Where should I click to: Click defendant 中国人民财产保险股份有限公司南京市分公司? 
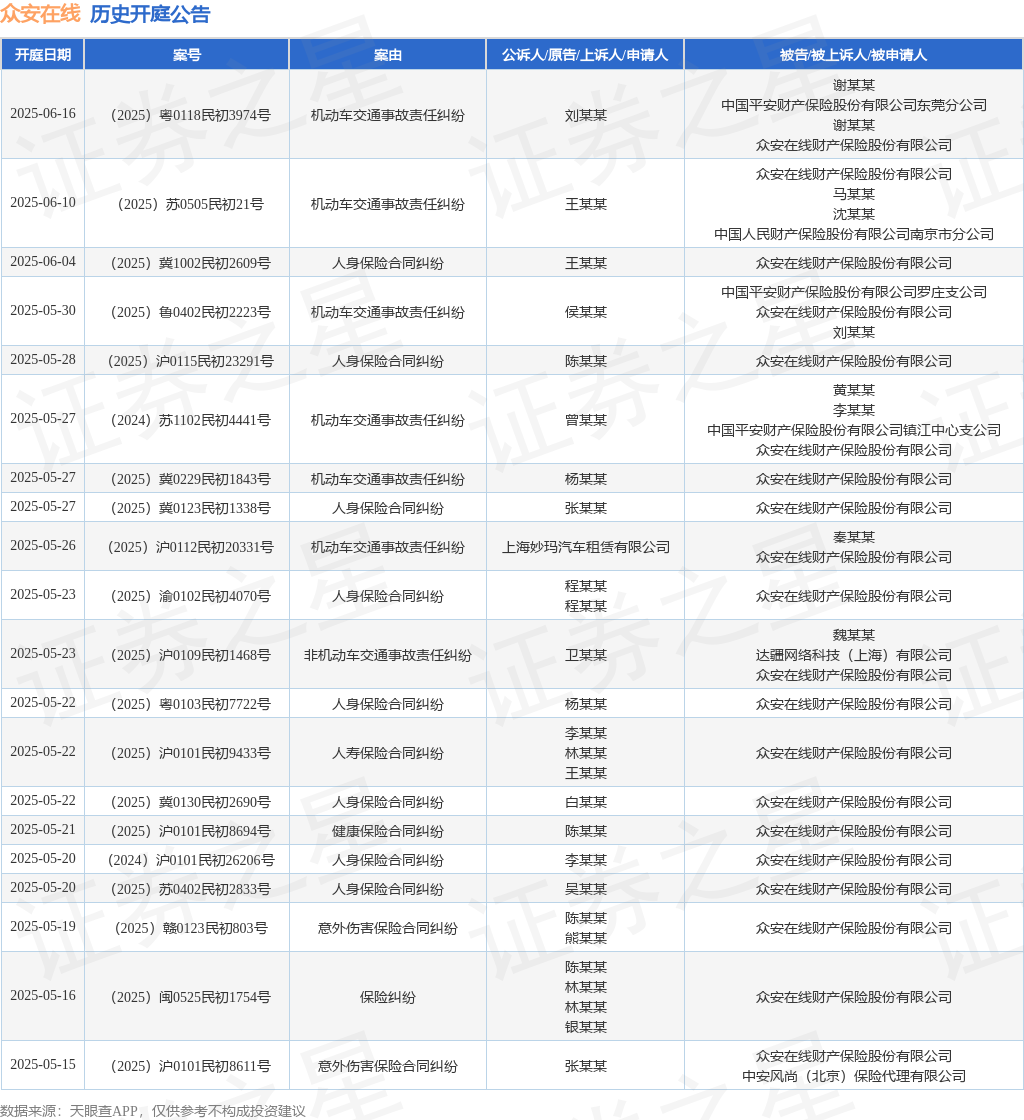(853, 234)
